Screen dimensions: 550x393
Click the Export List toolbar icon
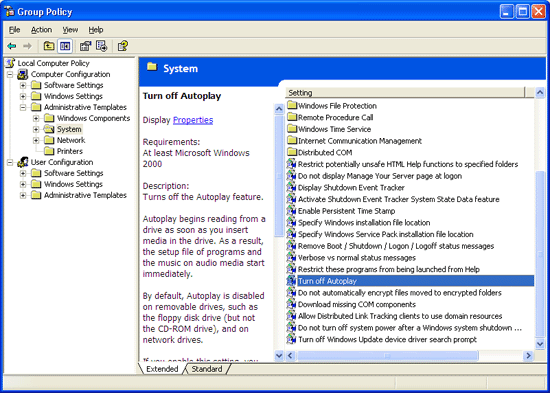click(x=102, y=46)
